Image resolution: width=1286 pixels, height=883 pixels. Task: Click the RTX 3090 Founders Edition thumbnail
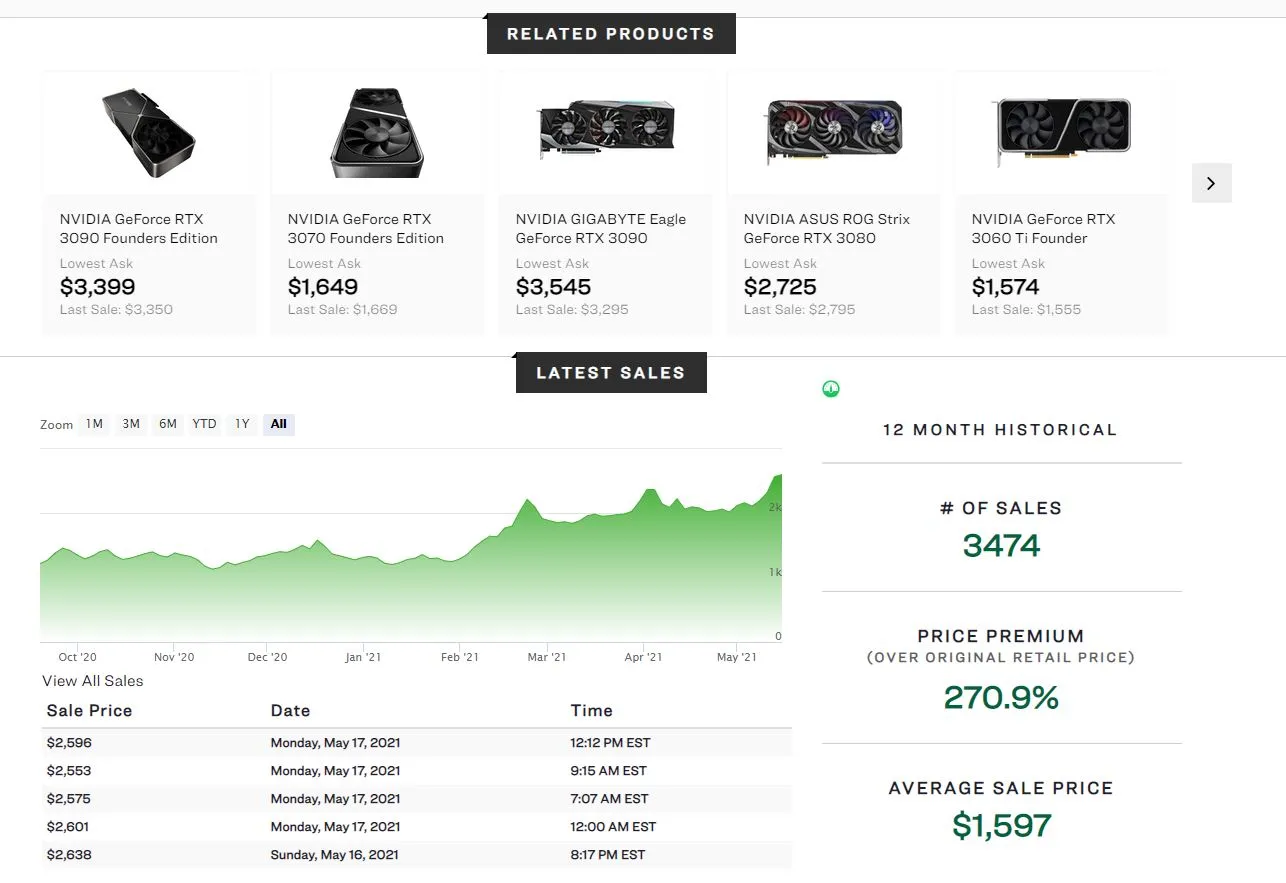[x=148, y=130]
